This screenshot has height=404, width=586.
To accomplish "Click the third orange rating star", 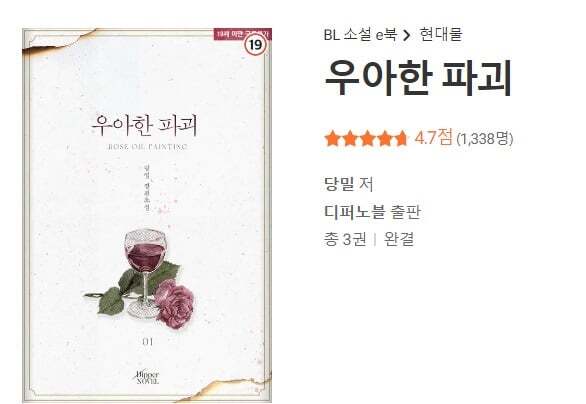I will click(x=367, y=138).
